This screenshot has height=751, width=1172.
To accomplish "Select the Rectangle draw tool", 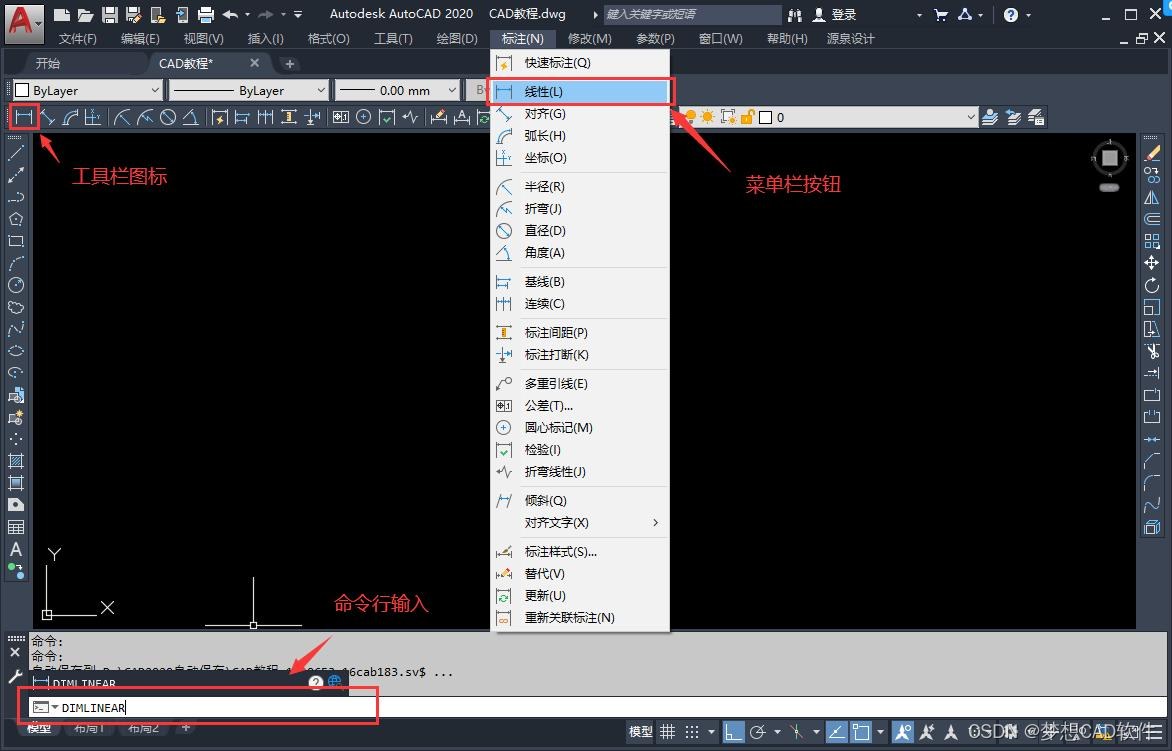I will click(16, 241).
